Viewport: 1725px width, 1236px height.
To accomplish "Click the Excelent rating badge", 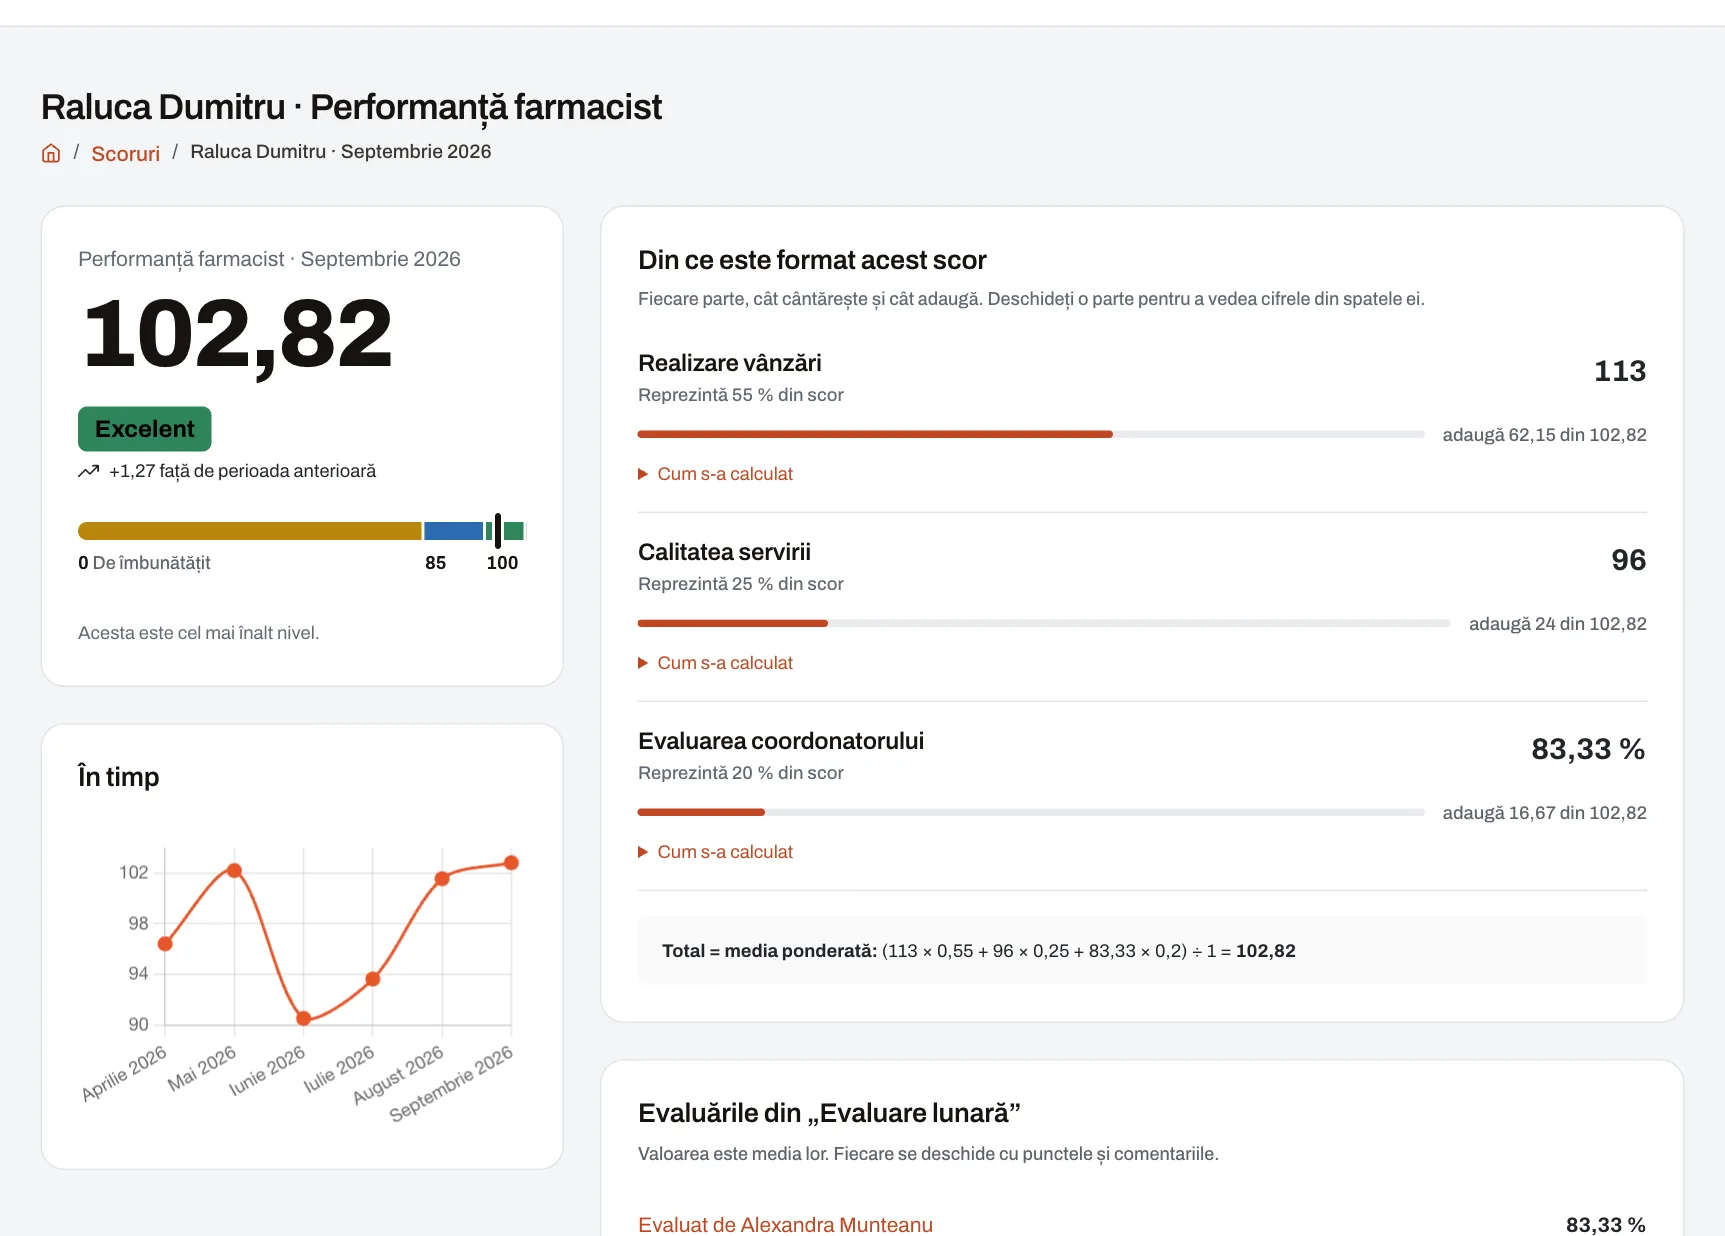I will point(145,429).
